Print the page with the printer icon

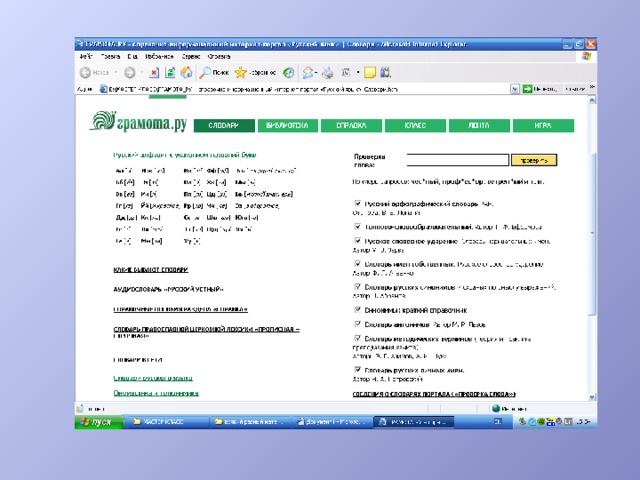click(x=327, y=73)
